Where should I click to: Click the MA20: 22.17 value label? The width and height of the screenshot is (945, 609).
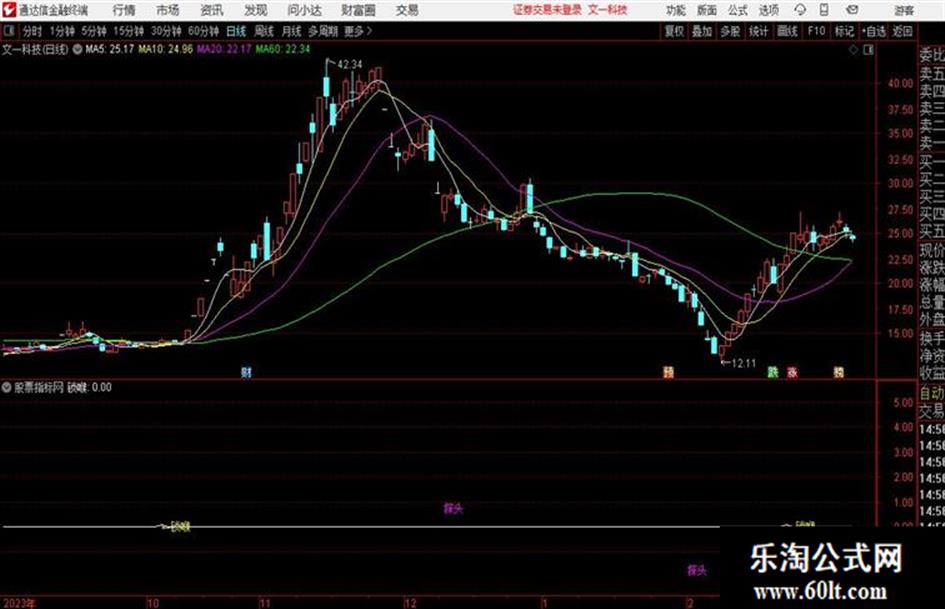[x=224, y=49]
